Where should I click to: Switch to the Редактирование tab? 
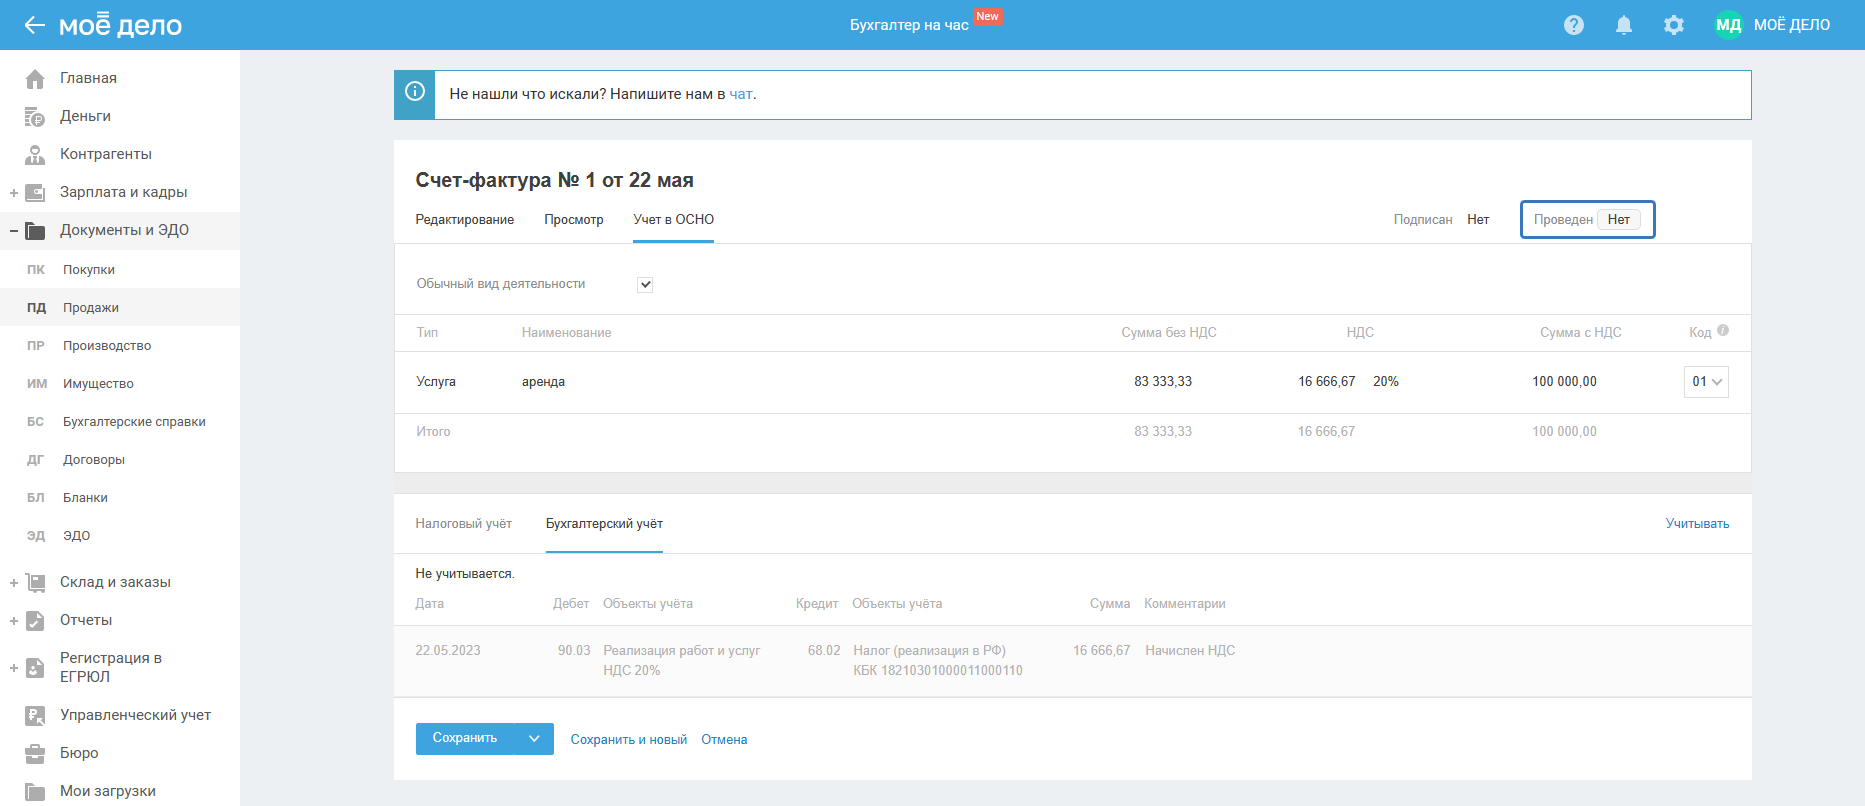465,220
